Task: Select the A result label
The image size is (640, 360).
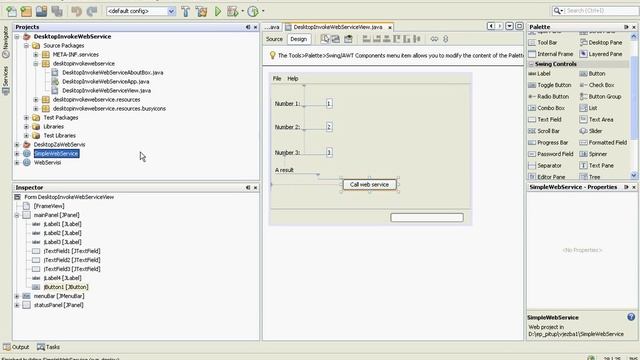Action: [x=284, y=170]
